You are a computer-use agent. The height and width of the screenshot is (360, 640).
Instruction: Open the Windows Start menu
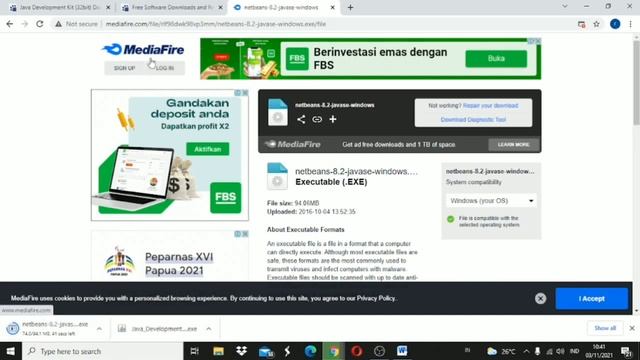click(x=11, y=351)
